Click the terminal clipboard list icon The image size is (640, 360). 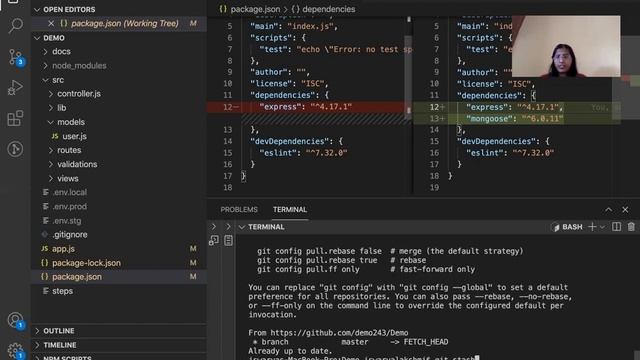click(x=228, y=240)
